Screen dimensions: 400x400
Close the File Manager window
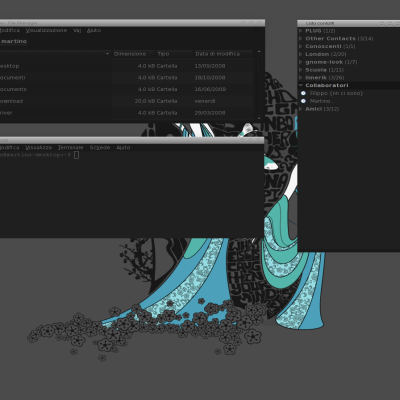(x=259, y=23)
